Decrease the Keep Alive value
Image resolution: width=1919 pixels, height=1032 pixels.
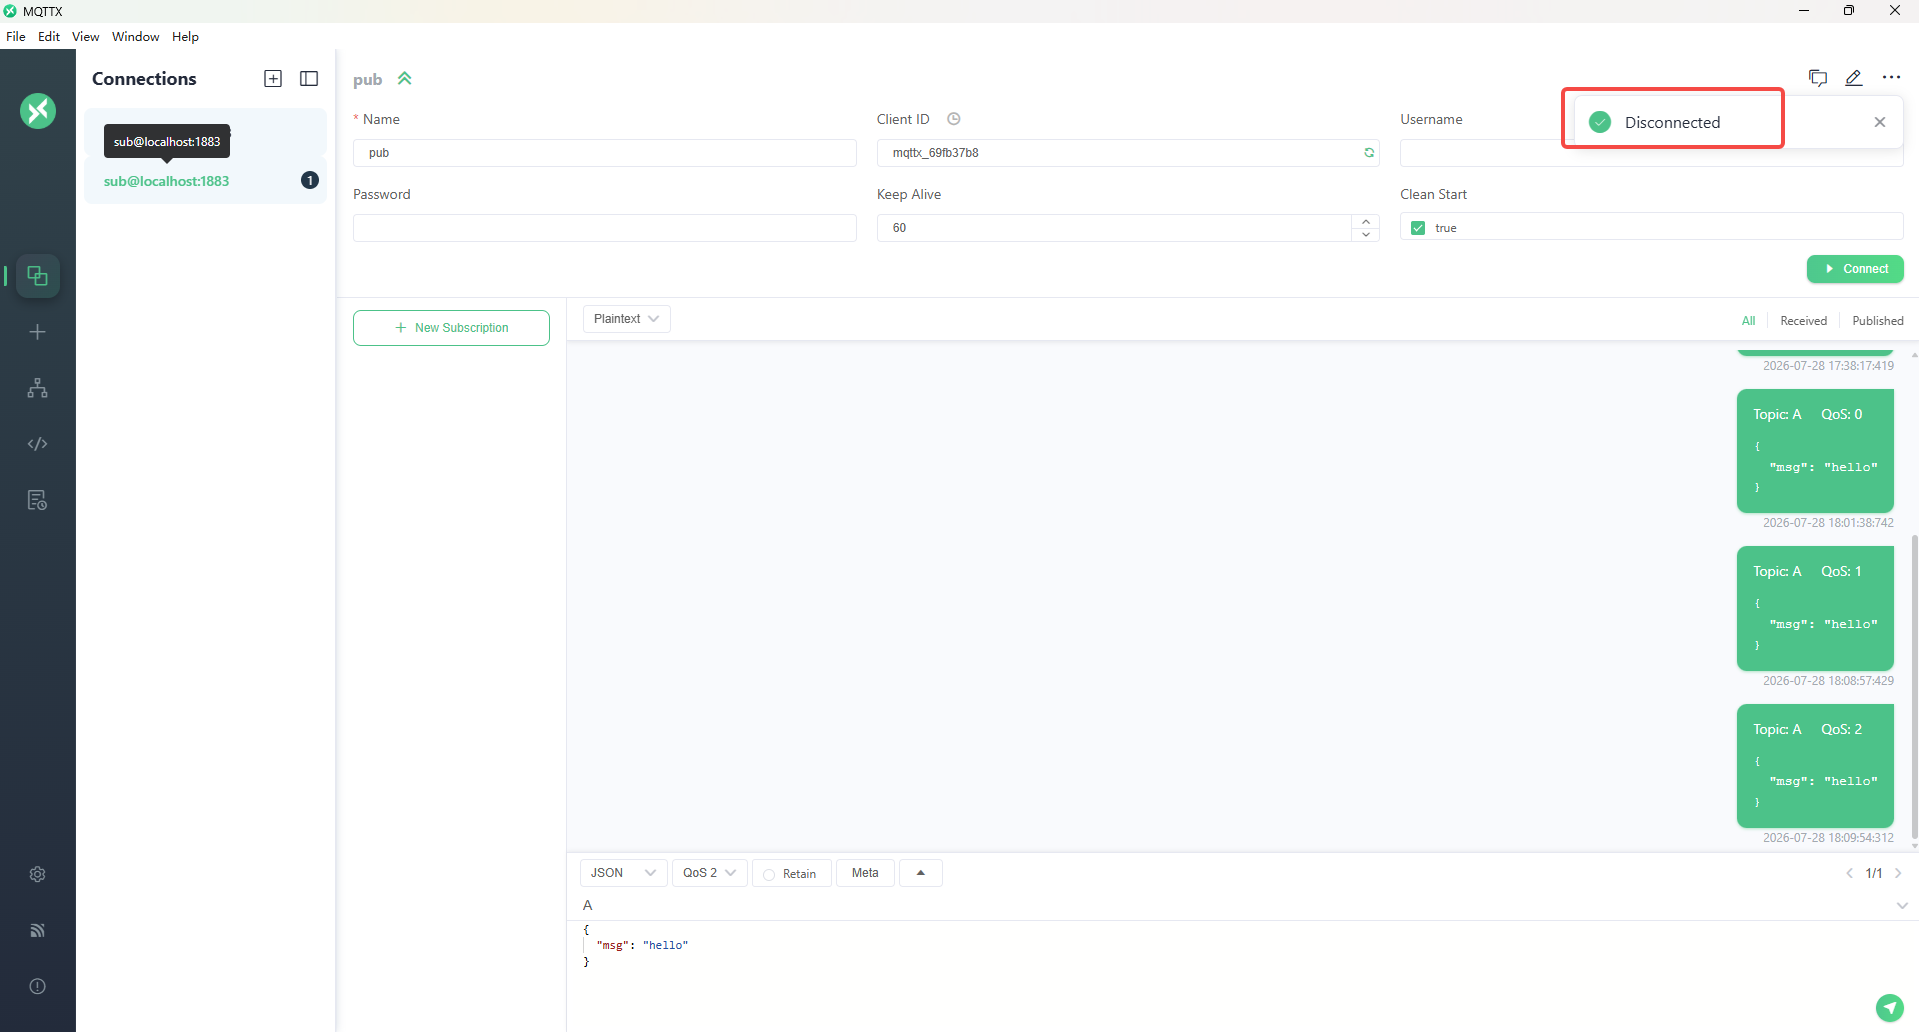1366,235
